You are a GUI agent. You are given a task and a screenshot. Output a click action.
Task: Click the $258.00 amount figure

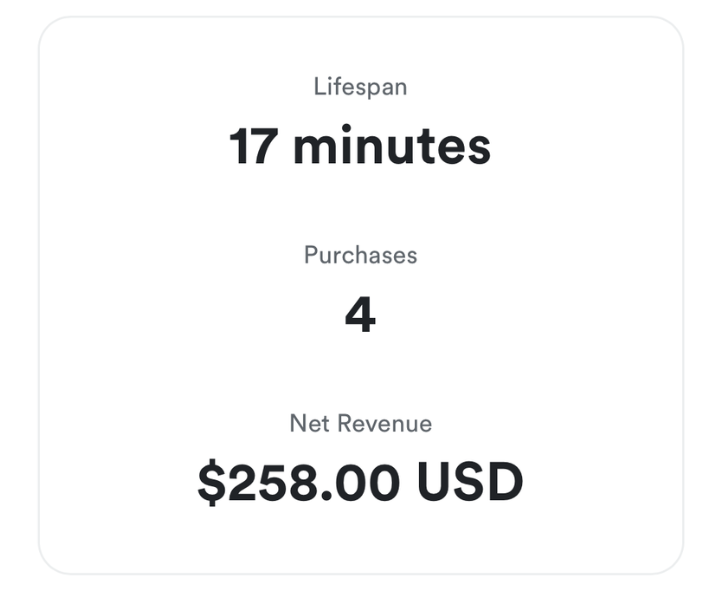[x=300, y=483]
